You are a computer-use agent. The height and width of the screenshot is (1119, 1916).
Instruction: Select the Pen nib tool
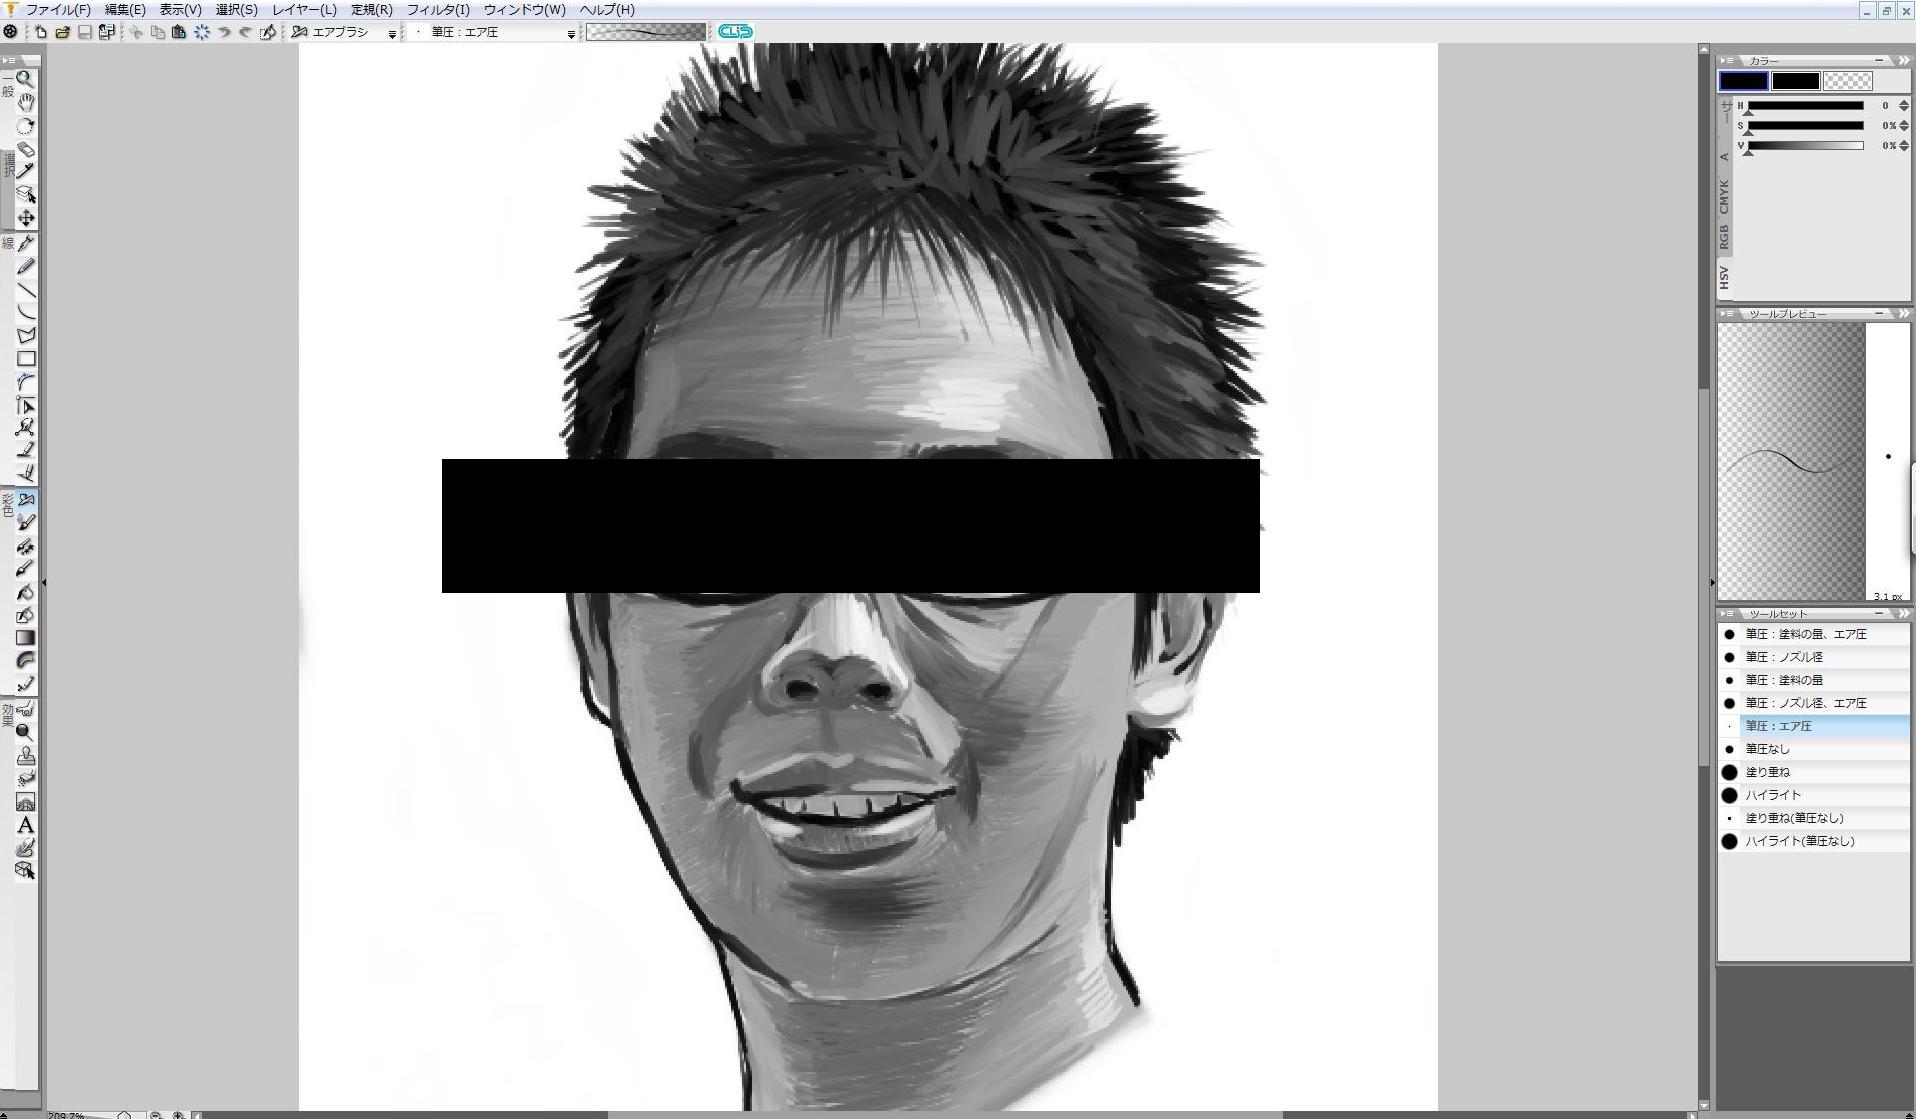(x=25, y=243)
